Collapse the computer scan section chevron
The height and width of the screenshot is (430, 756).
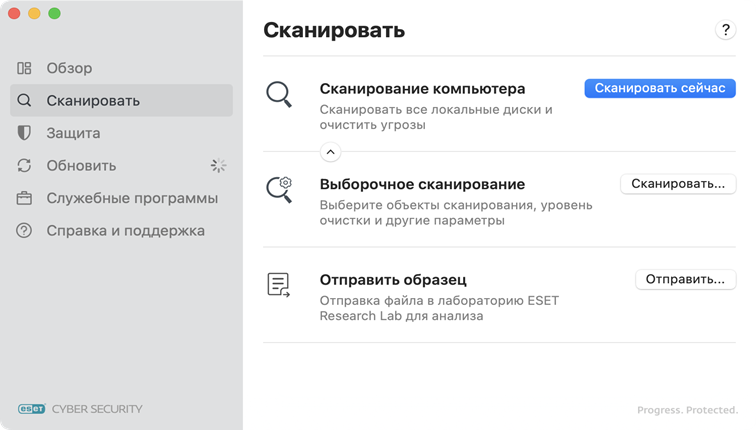[330, 152]
